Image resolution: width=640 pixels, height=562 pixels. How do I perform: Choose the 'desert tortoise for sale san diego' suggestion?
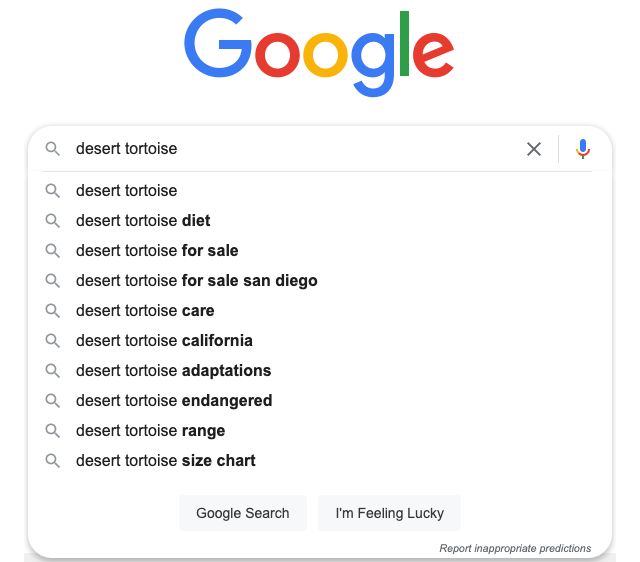197,281
